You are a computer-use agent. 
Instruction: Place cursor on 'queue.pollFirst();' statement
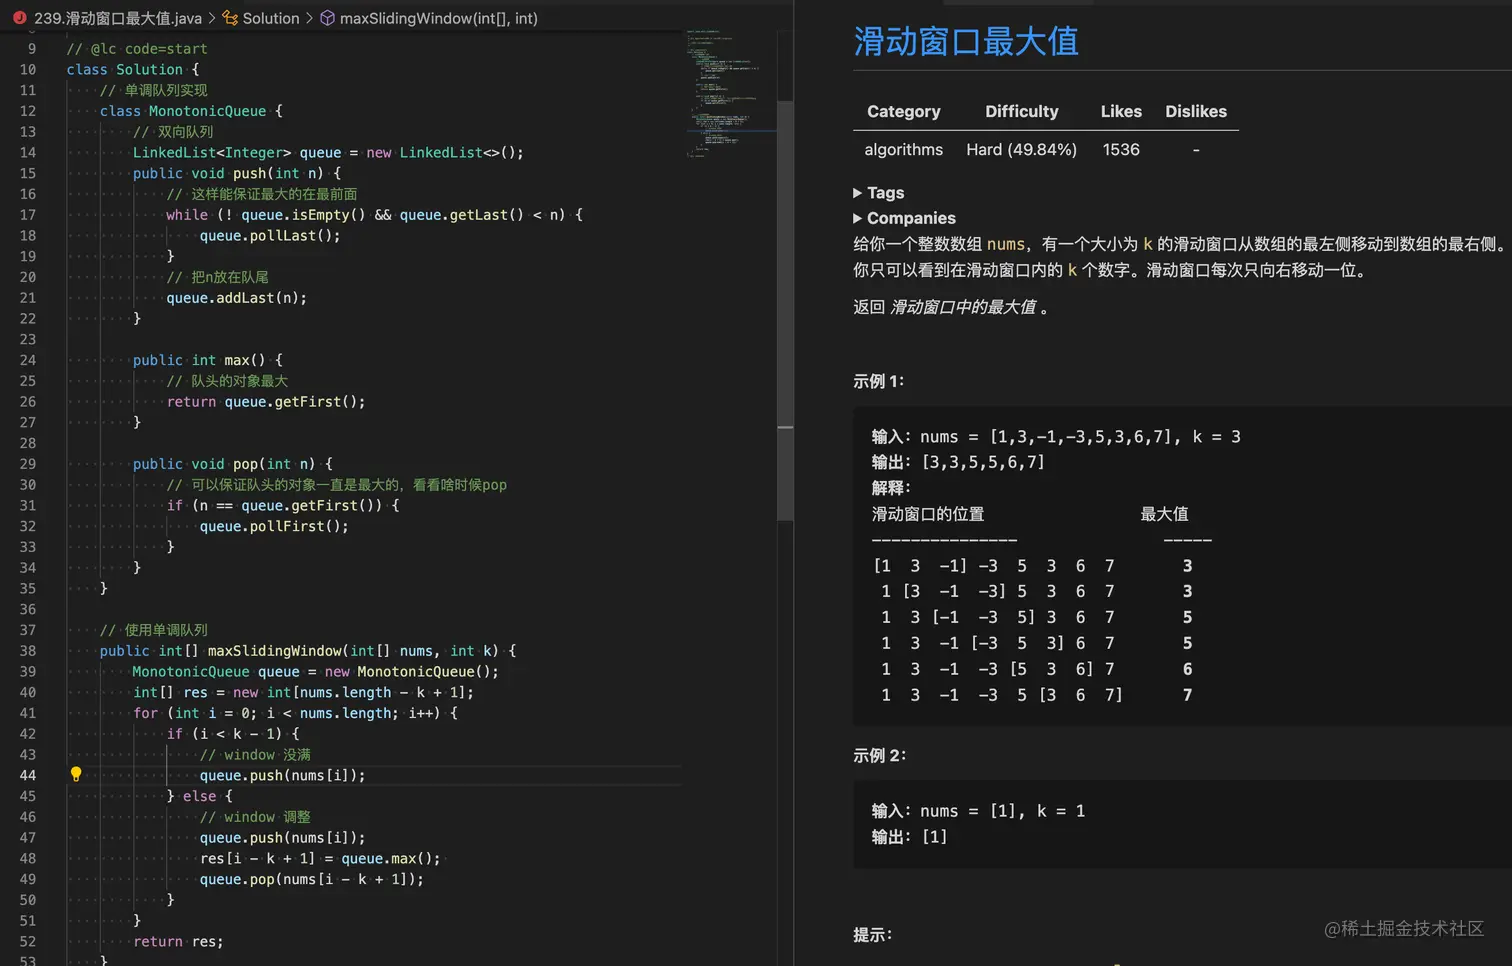tap(274, 527)
